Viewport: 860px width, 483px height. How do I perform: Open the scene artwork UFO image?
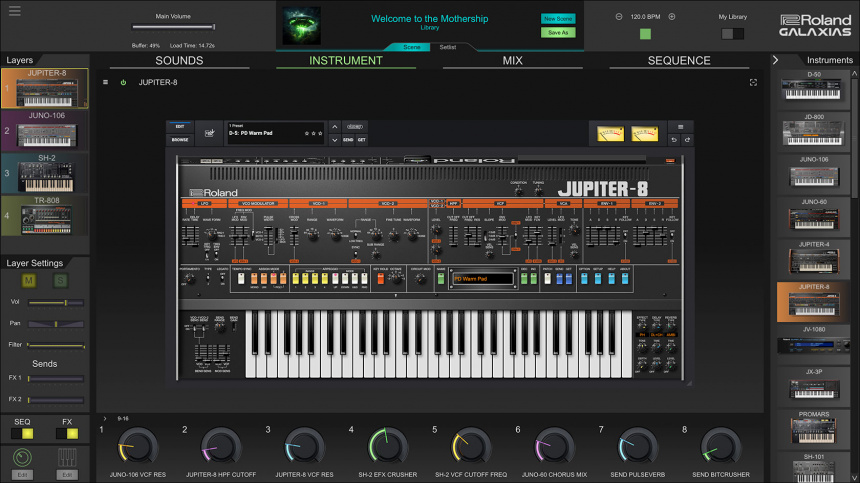click(301, 26)
